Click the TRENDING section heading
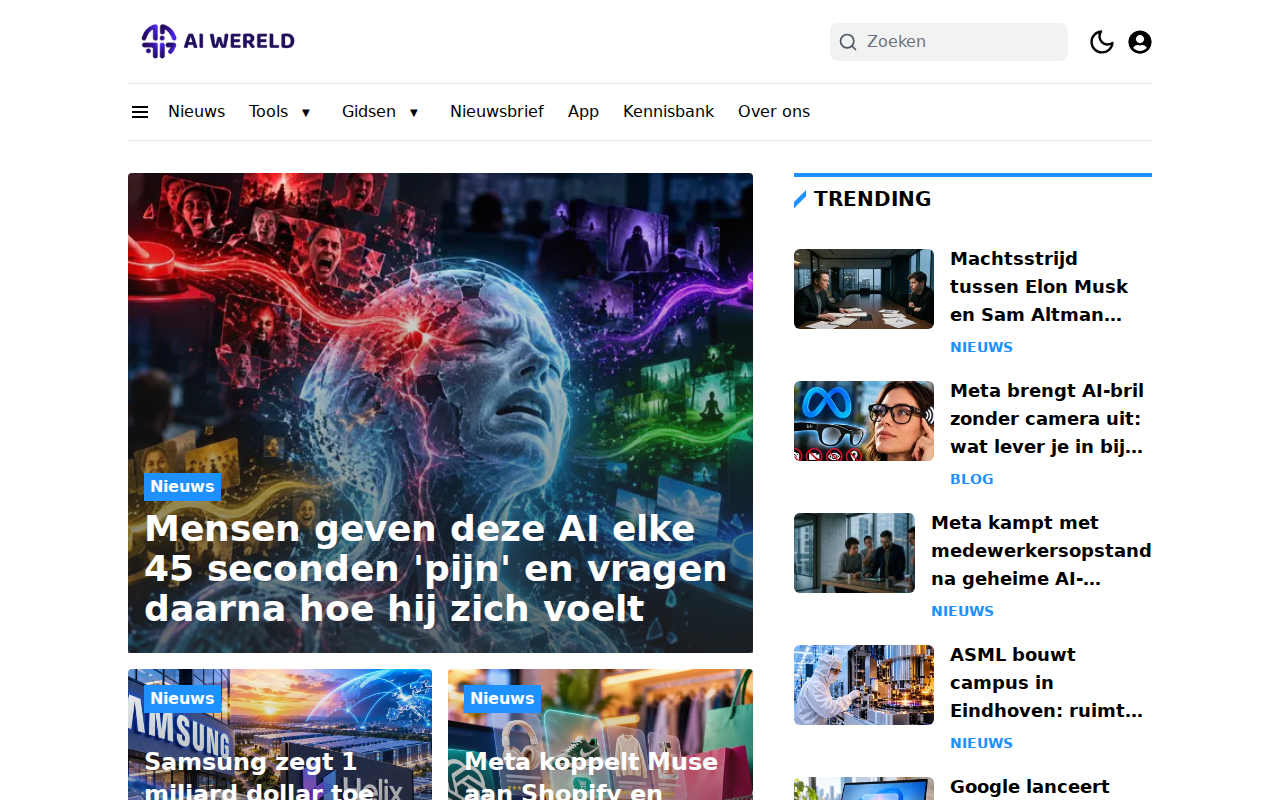Screen dimensions: 1280x800 click(x=872, y=199)
